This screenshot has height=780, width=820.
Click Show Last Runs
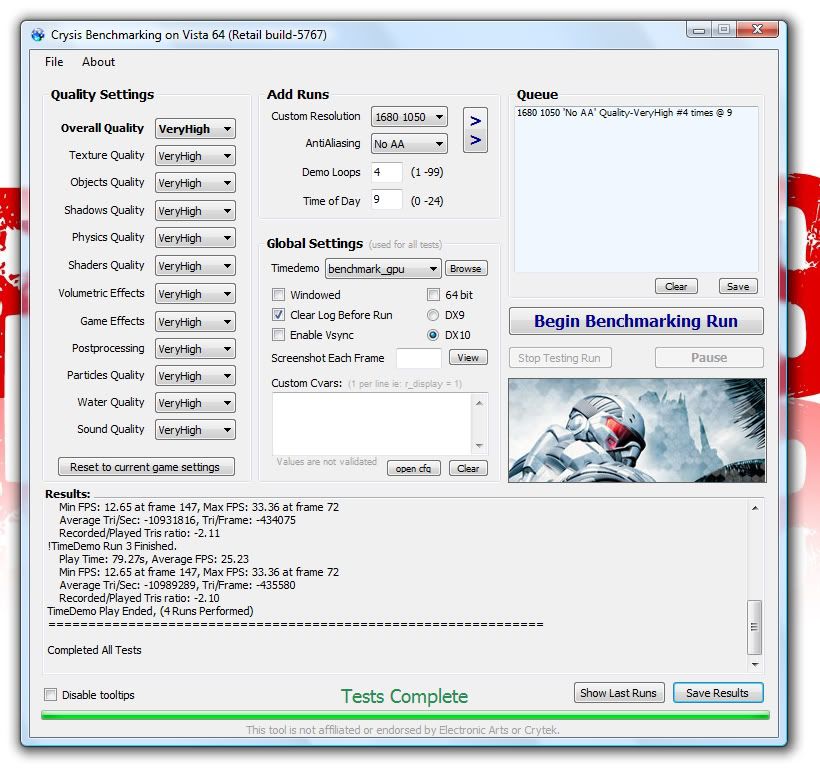pyautogui.click(x=619, y=693)
